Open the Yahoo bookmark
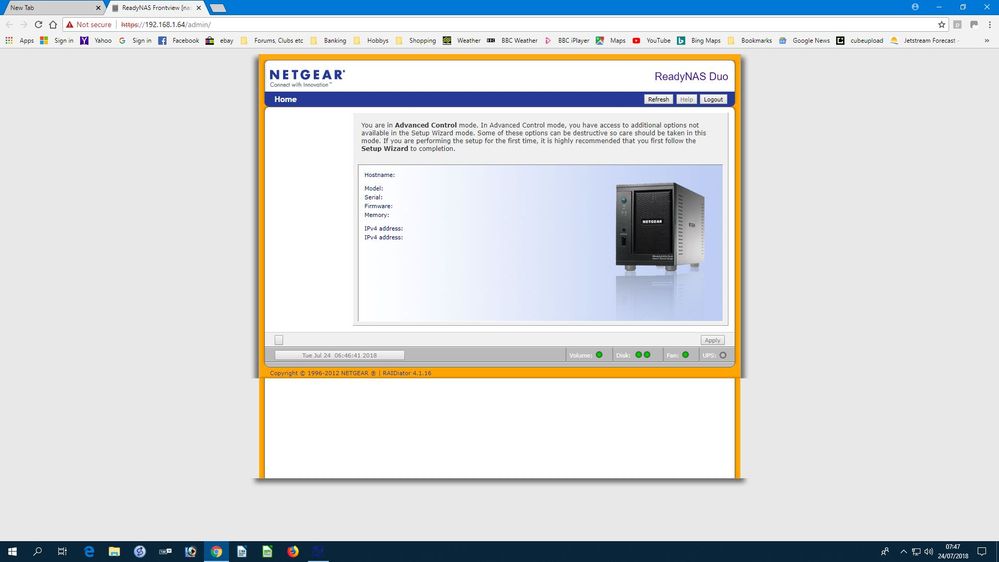This screenshot has height=562, width=999. tap(96, 40)
